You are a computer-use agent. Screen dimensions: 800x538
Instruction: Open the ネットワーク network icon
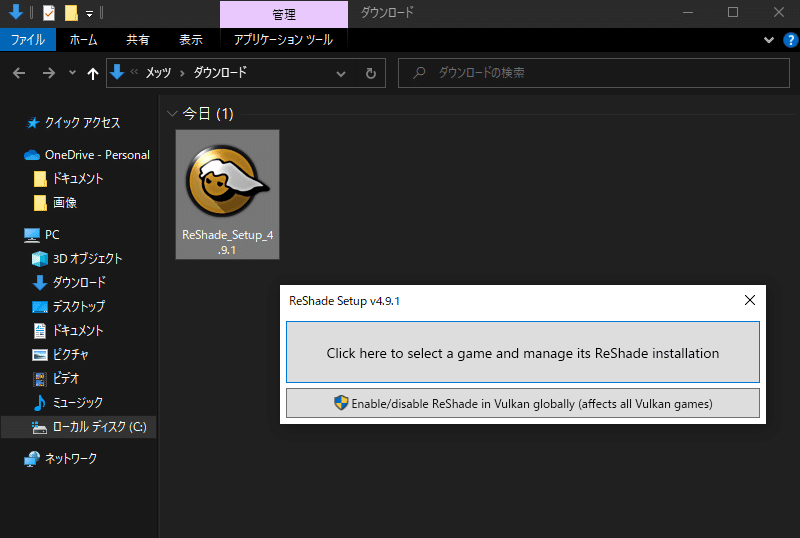[32, 459]
